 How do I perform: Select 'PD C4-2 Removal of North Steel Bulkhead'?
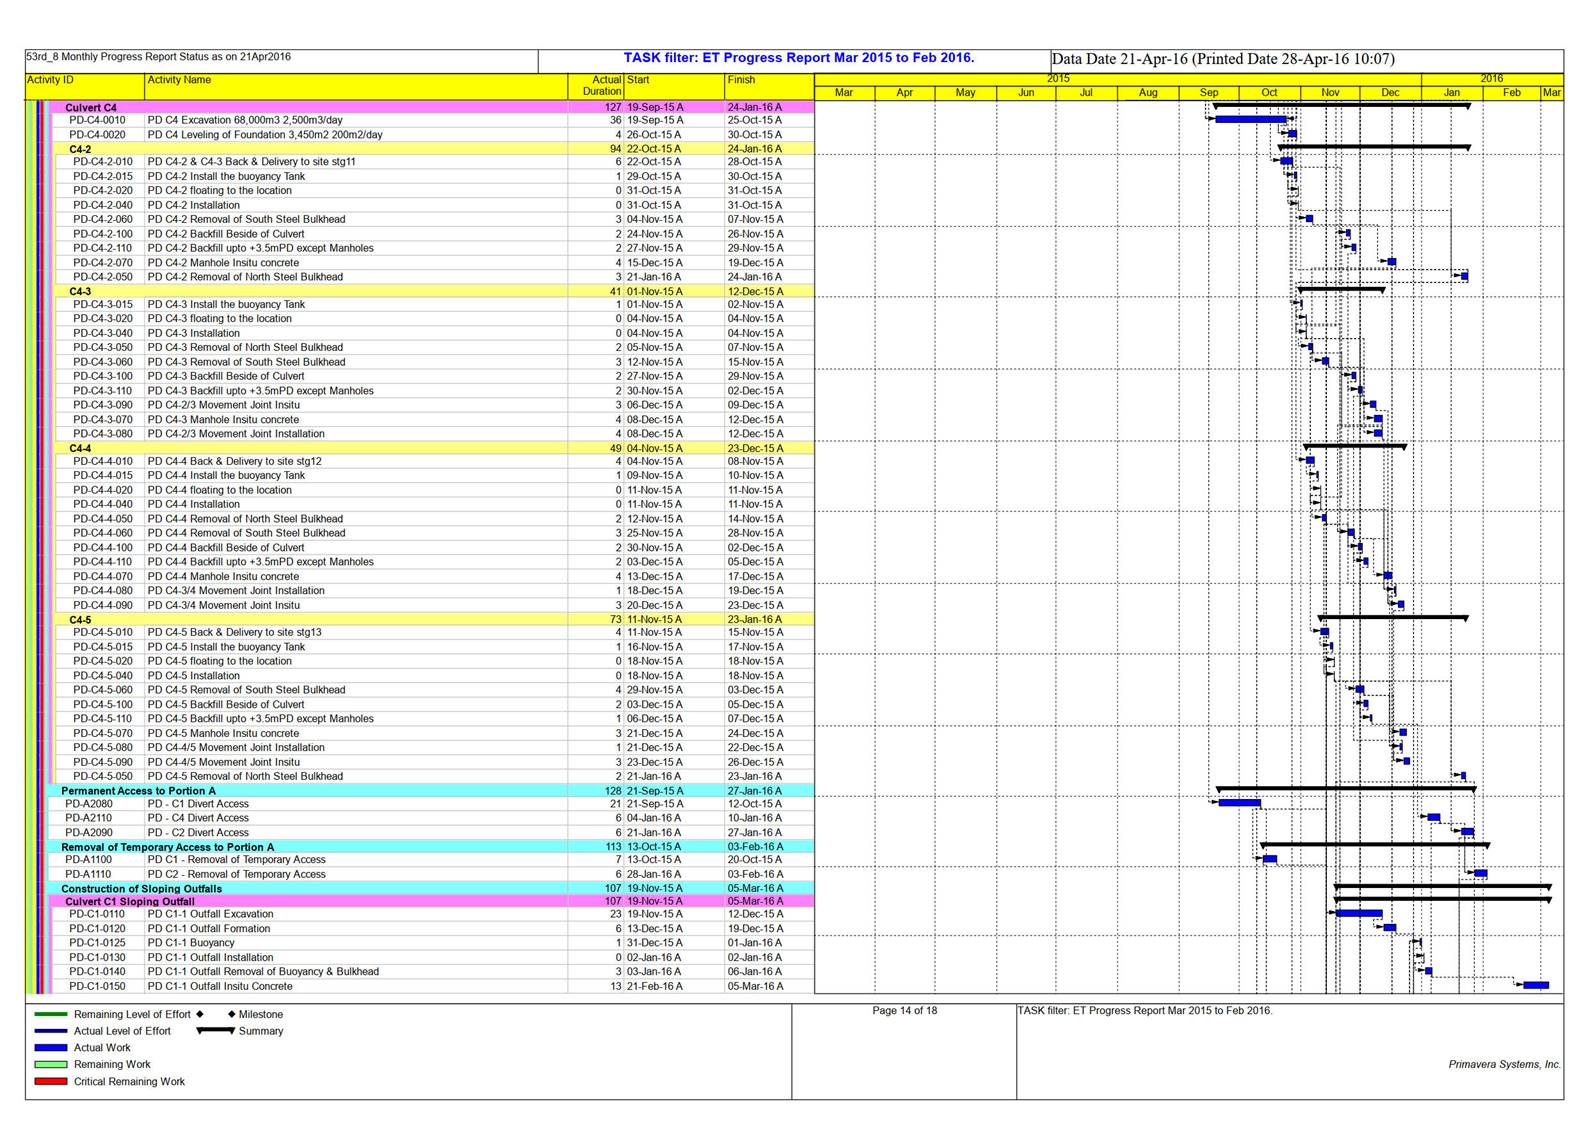pos(245,277)
